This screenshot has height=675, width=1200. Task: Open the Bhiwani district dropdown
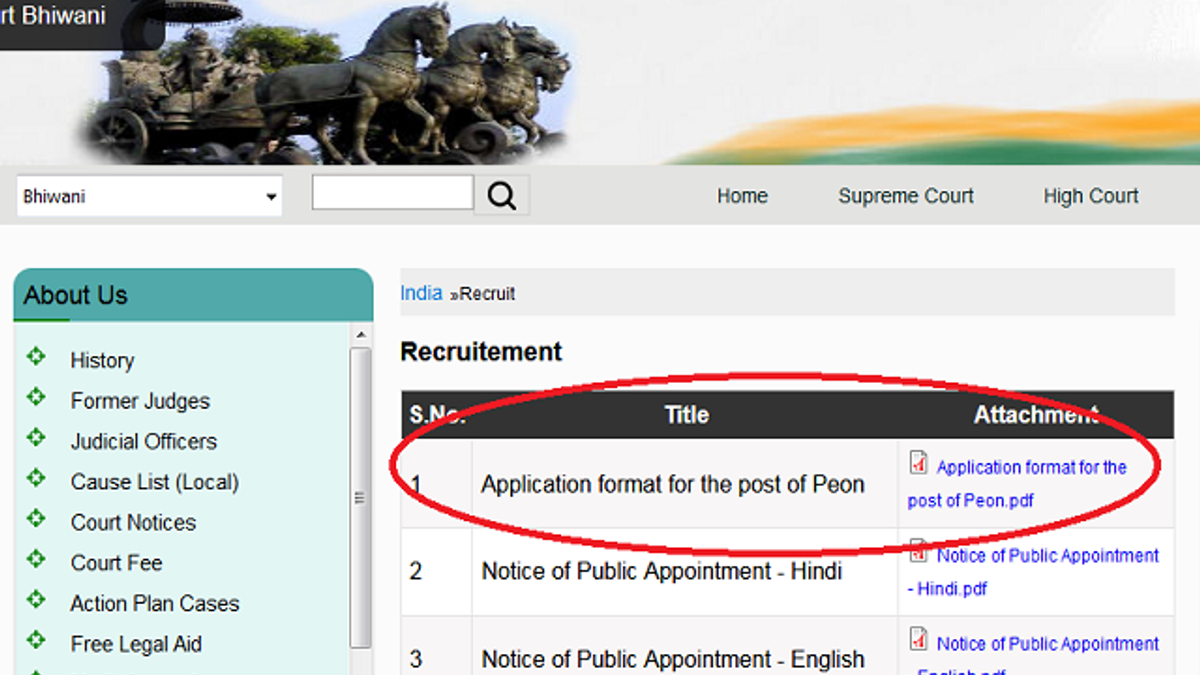click(149, 197)
